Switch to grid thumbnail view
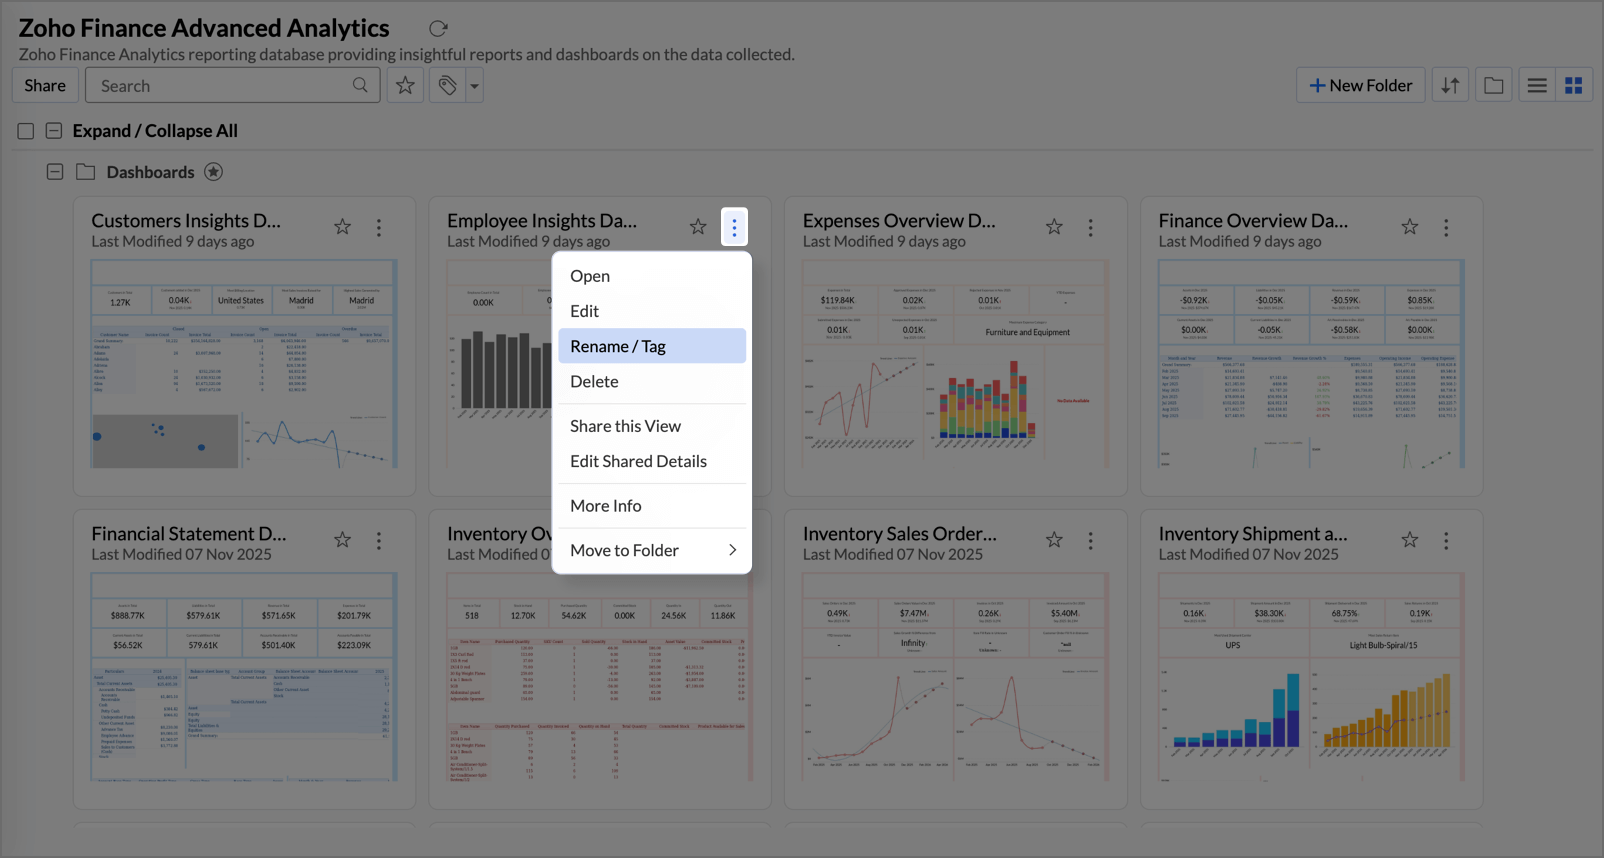 pyautogui.click(x=1573, y=86)
